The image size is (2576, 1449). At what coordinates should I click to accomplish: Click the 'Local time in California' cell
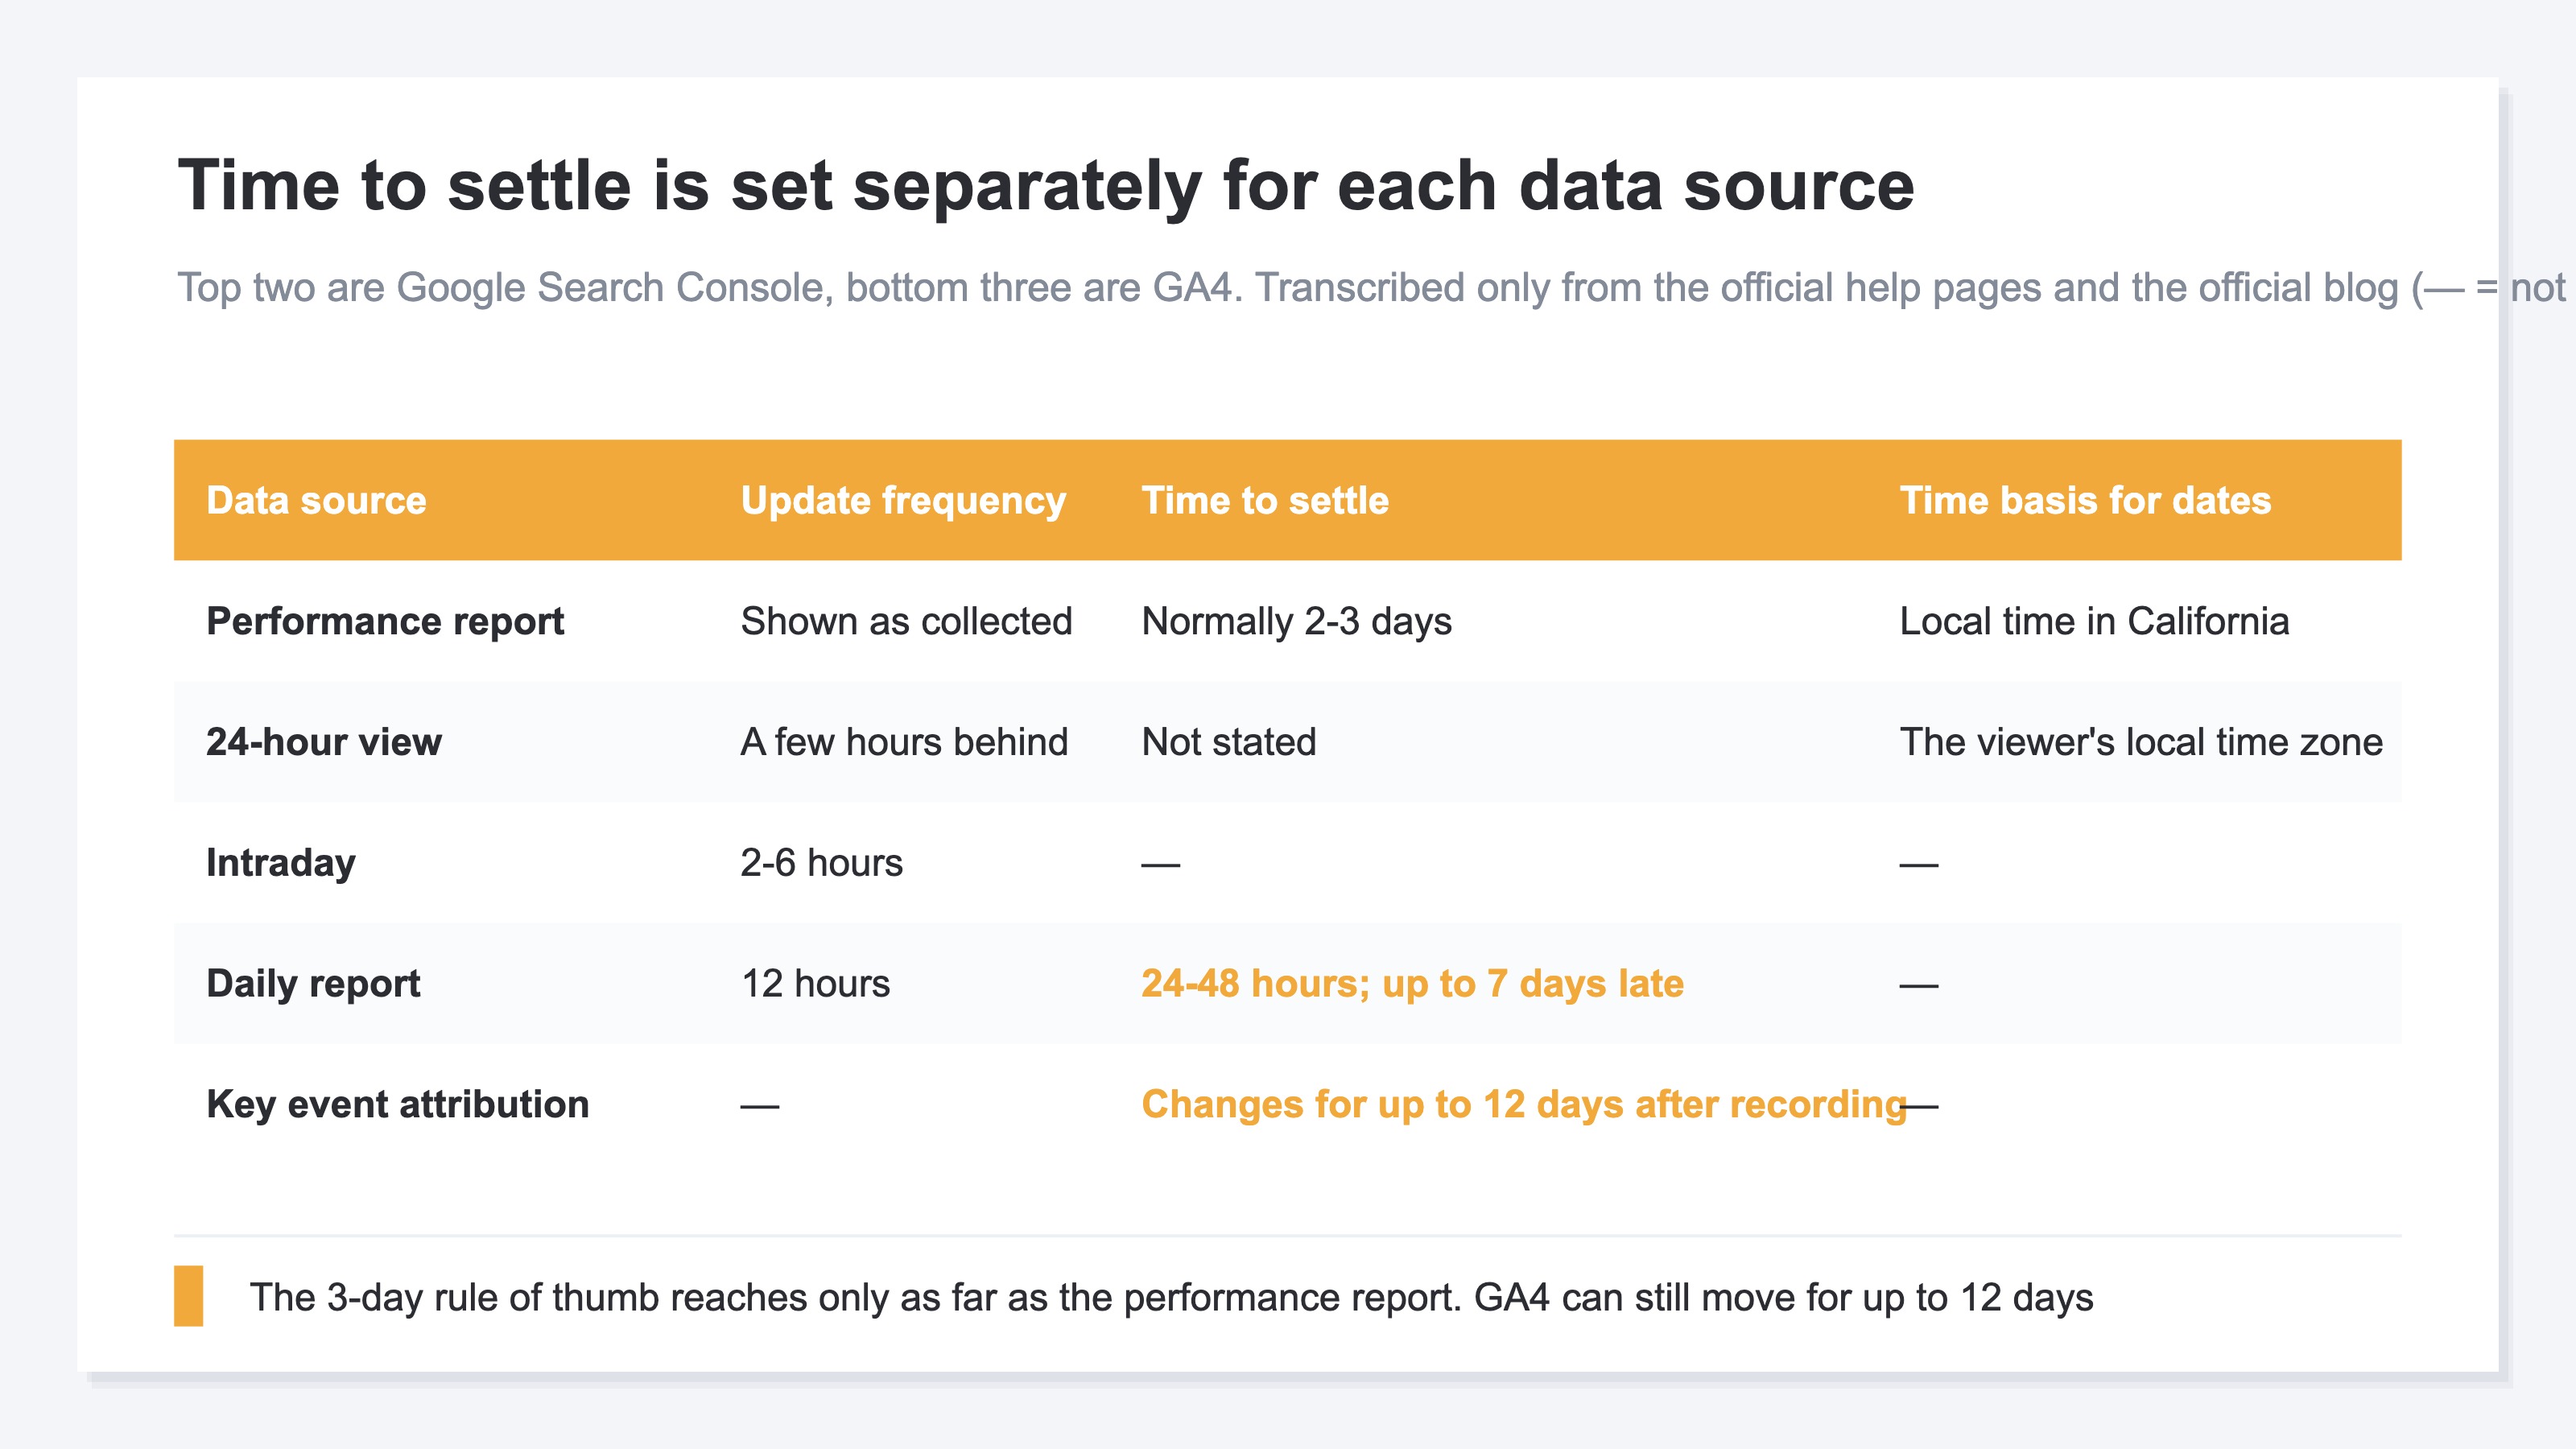[2094, 621]
